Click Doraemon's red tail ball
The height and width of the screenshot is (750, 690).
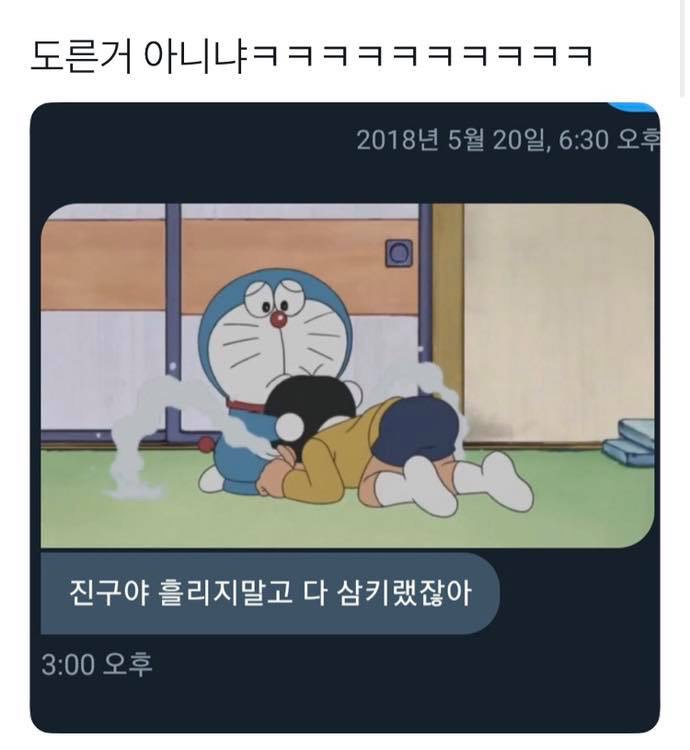[x=206, y=444]
